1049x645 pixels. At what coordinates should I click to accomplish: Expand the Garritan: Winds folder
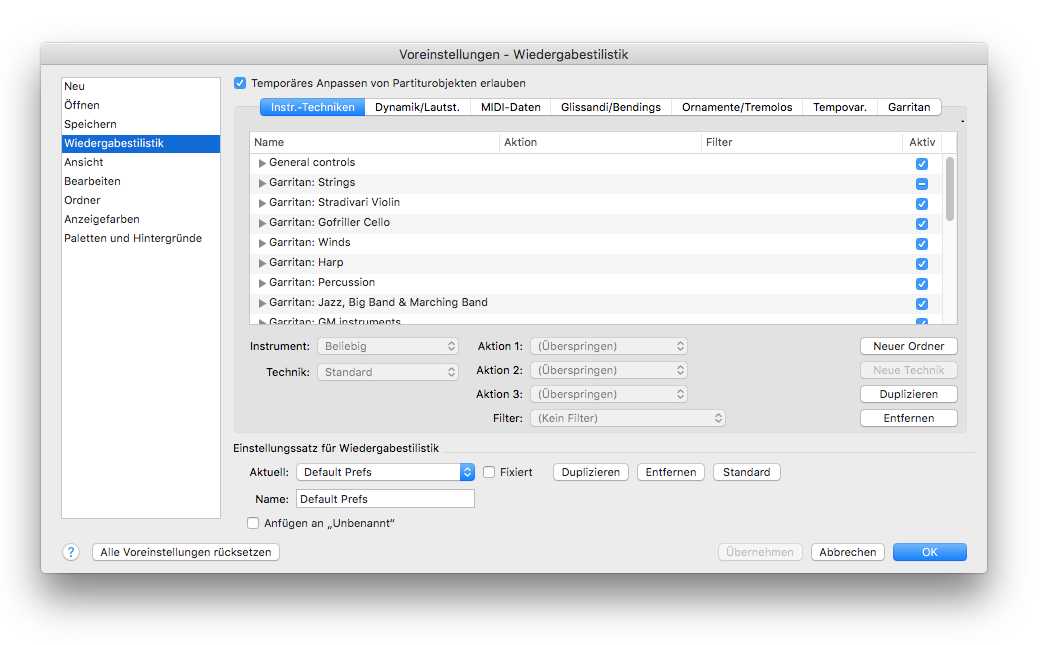(x=262, y=244)
